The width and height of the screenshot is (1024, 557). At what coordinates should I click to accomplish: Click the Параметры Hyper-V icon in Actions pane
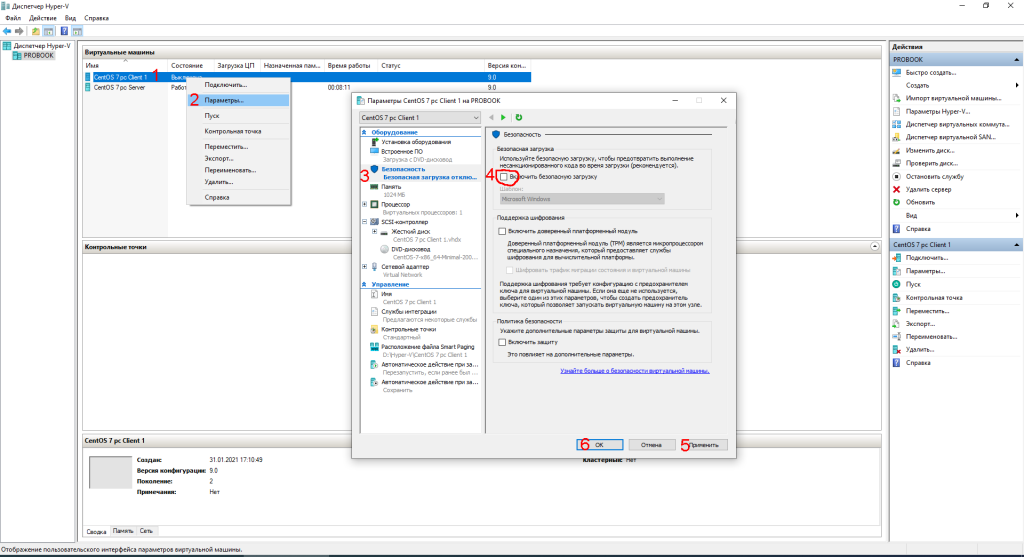point(897,111)
